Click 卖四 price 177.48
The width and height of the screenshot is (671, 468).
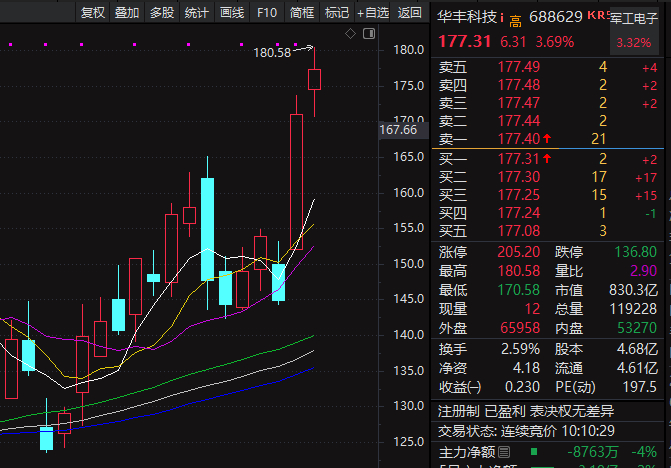pyautogui.click(x=519, y=85)
